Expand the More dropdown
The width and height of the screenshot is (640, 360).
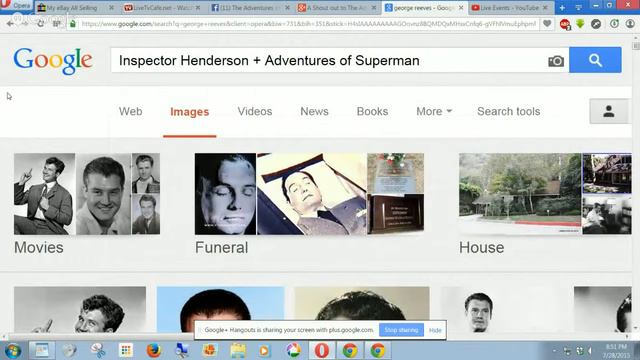coord(434,111)
